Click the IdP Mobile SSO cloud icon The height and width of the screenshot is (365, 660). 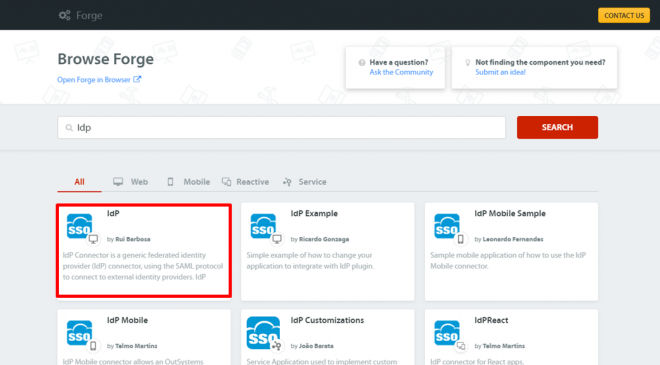[80, 333]
